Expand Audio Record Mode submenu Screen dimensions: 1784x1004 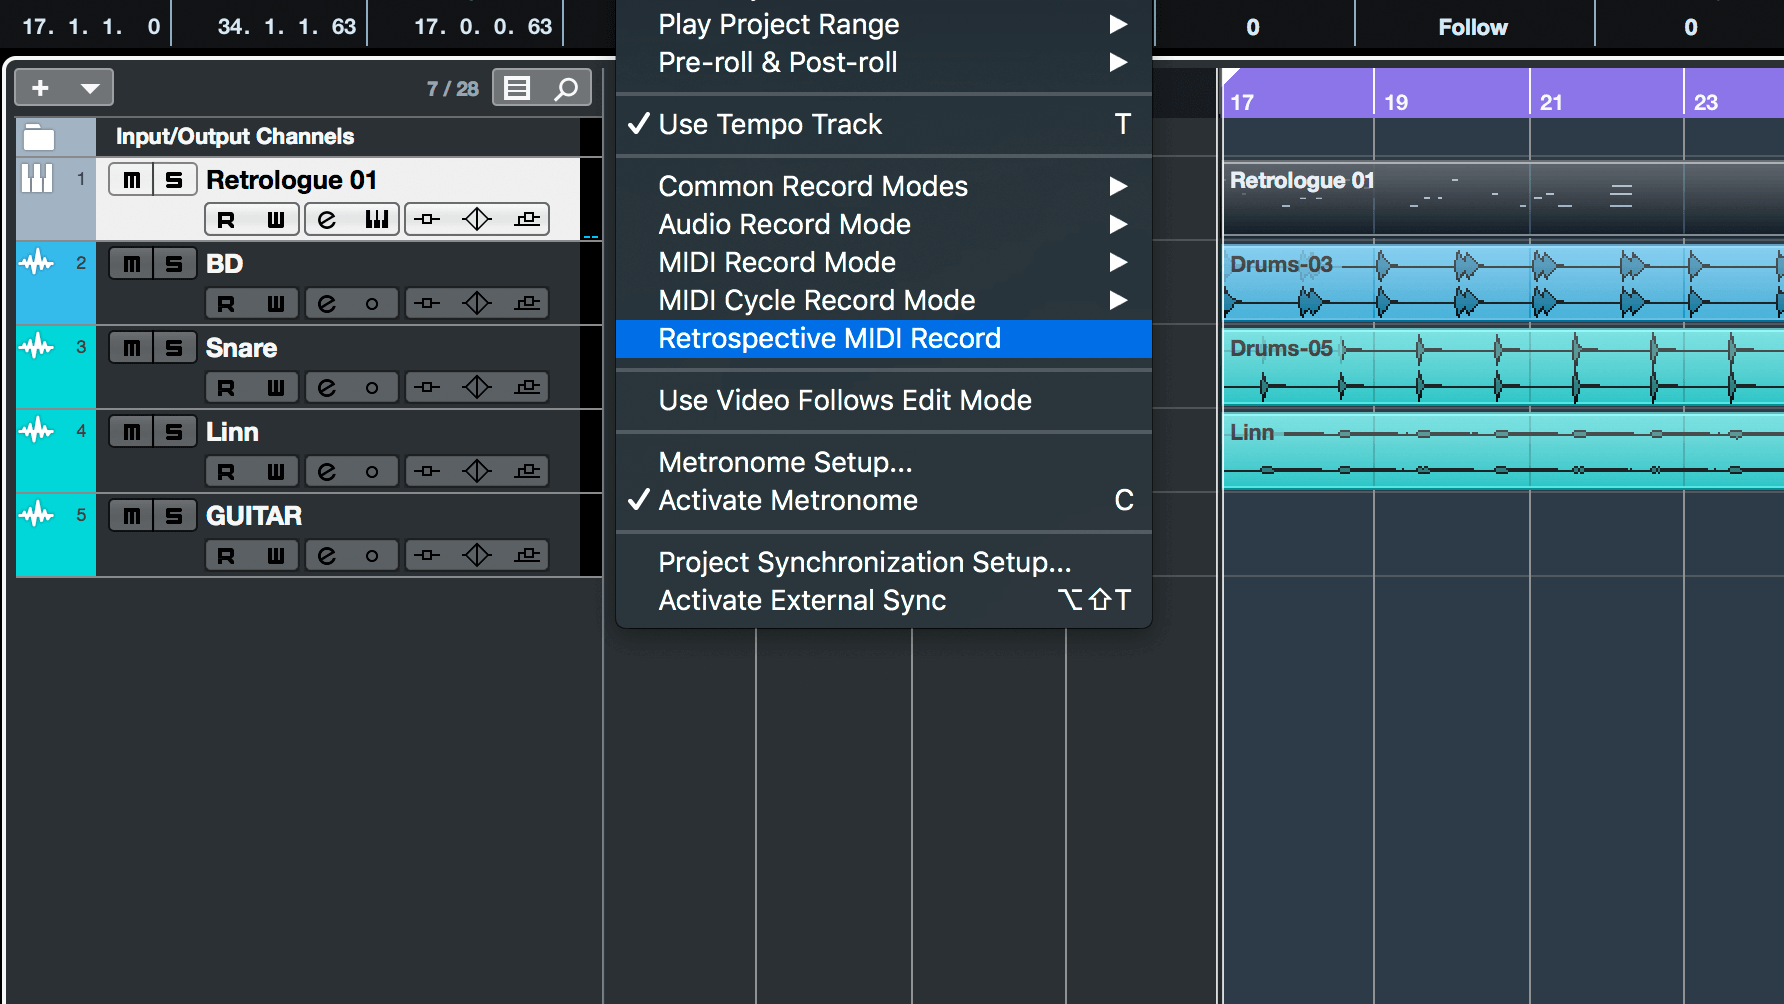pyautogui.click(x=884, y=224)
